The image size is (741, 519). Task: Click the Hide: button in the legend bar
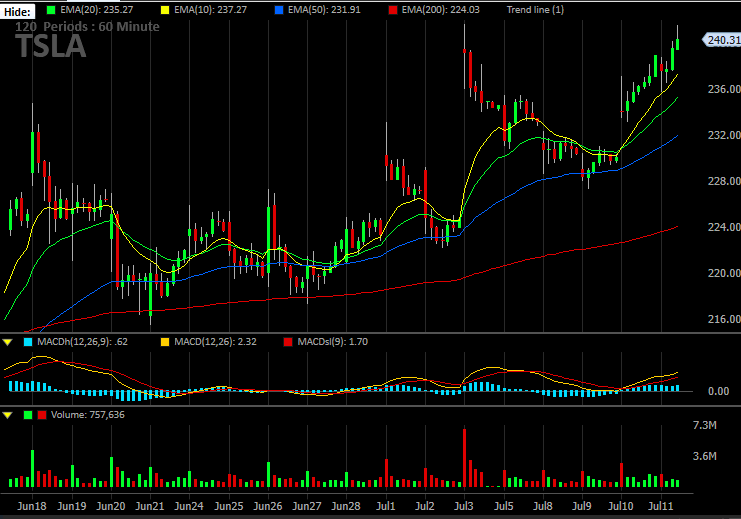pos(17,11)
